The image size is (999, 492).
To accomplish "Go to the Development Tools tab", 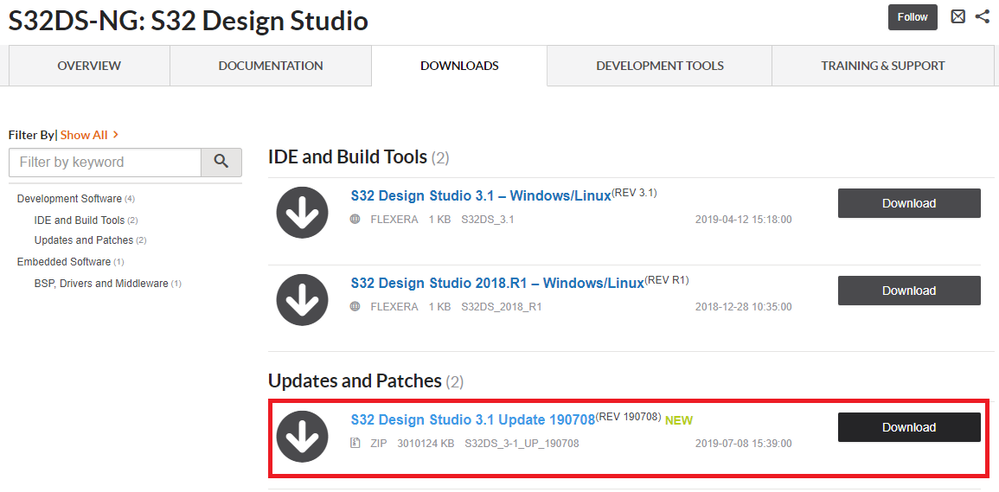I will (660, 66).
